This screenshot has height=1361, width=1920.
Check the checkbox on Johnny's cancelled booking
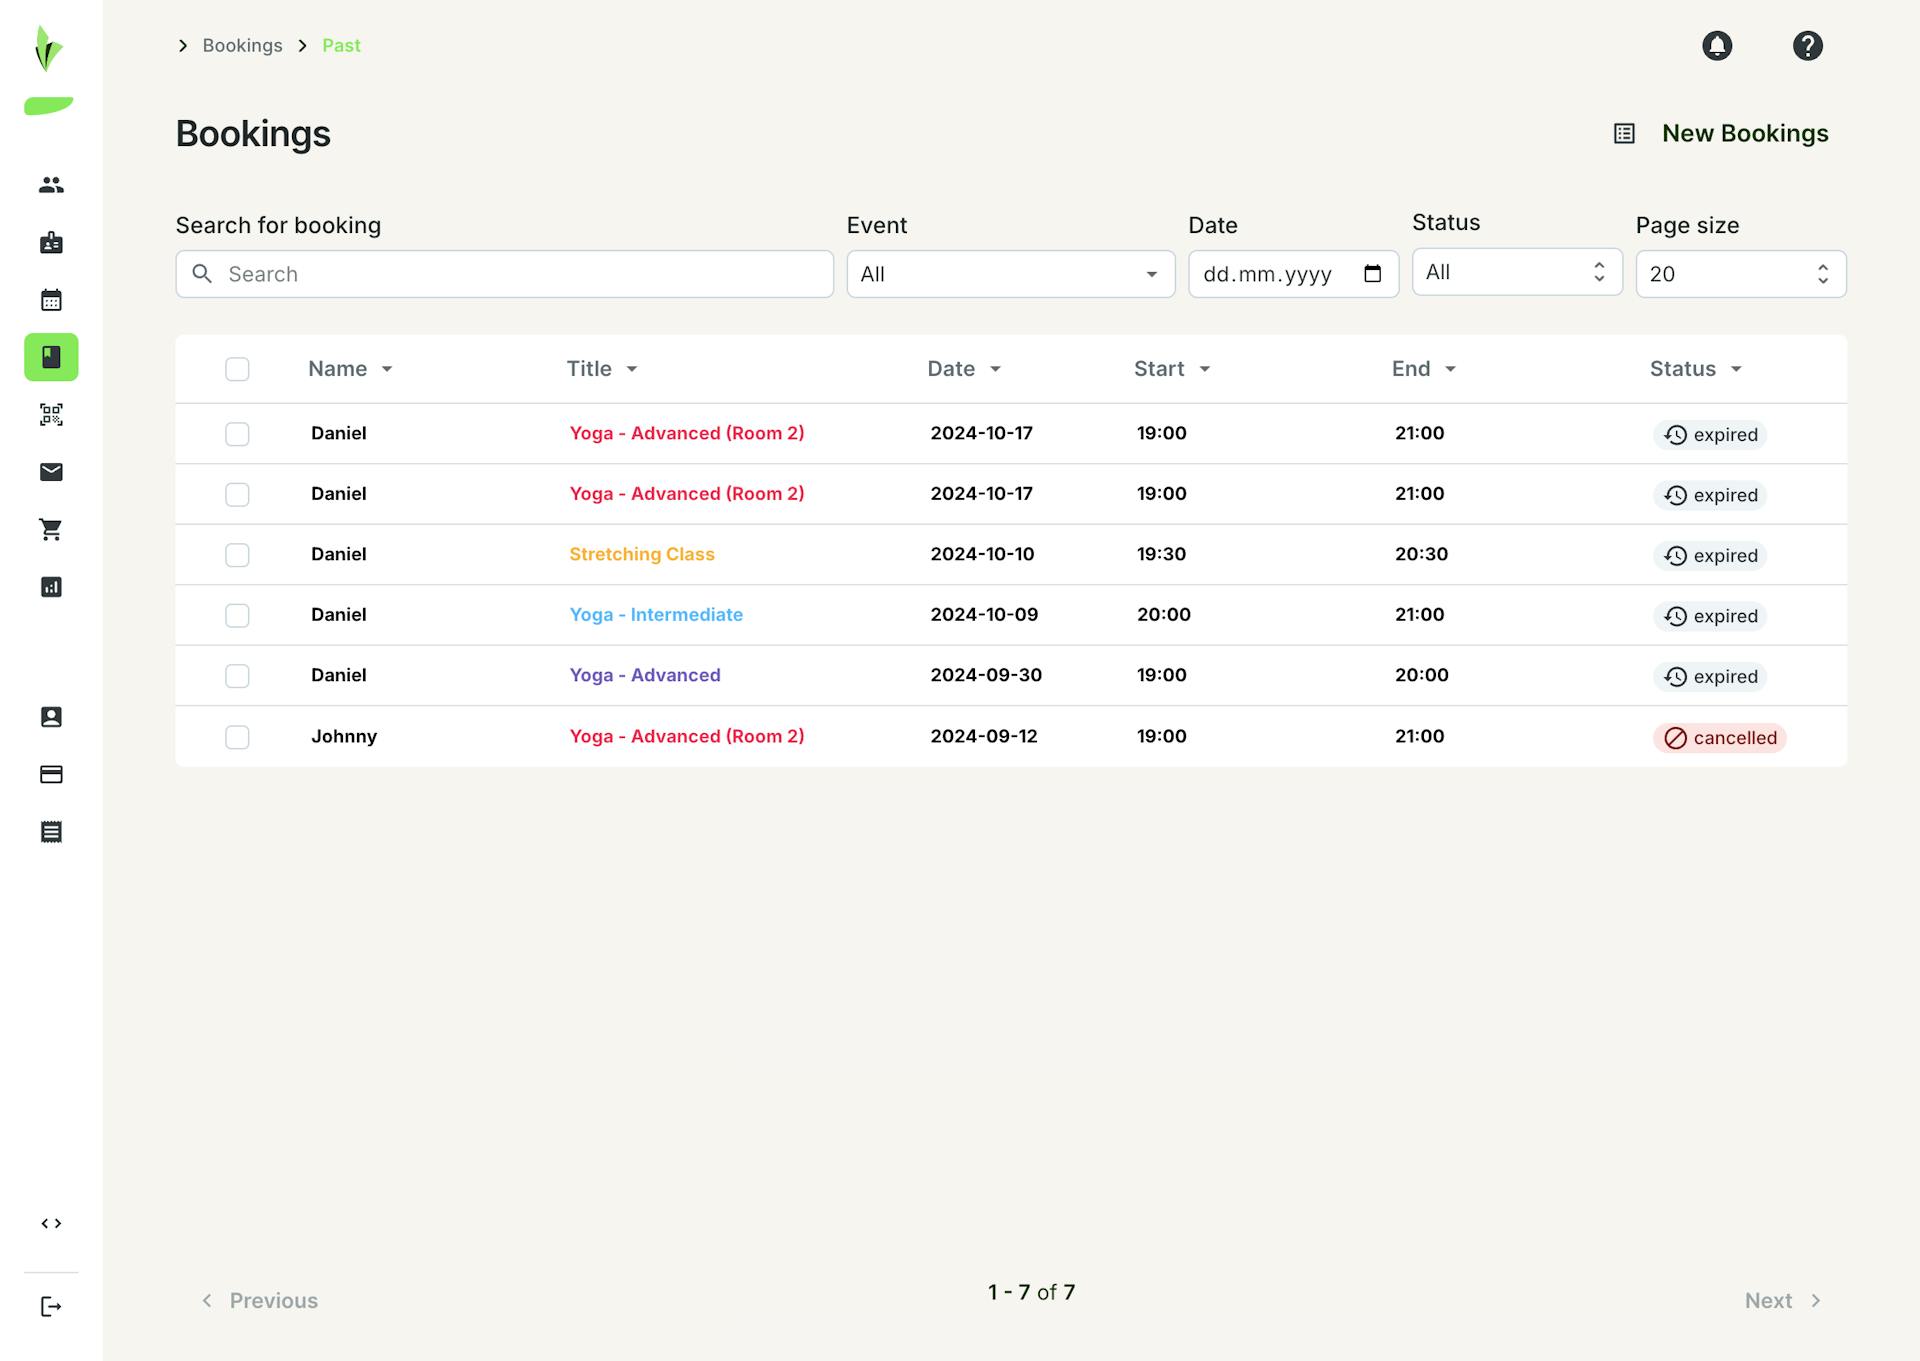tap(237, 736)
